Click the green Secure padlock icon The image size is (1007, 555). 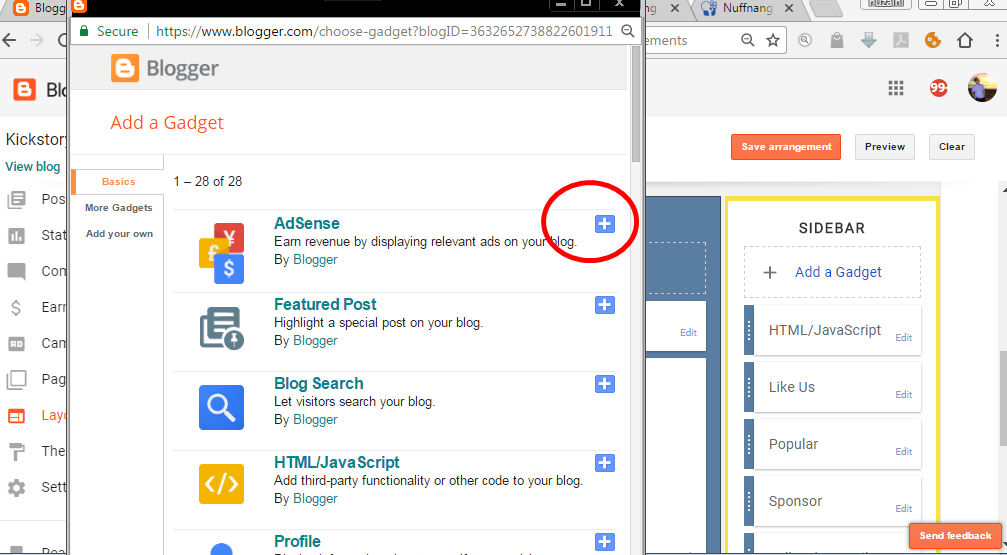pos(83,31)
